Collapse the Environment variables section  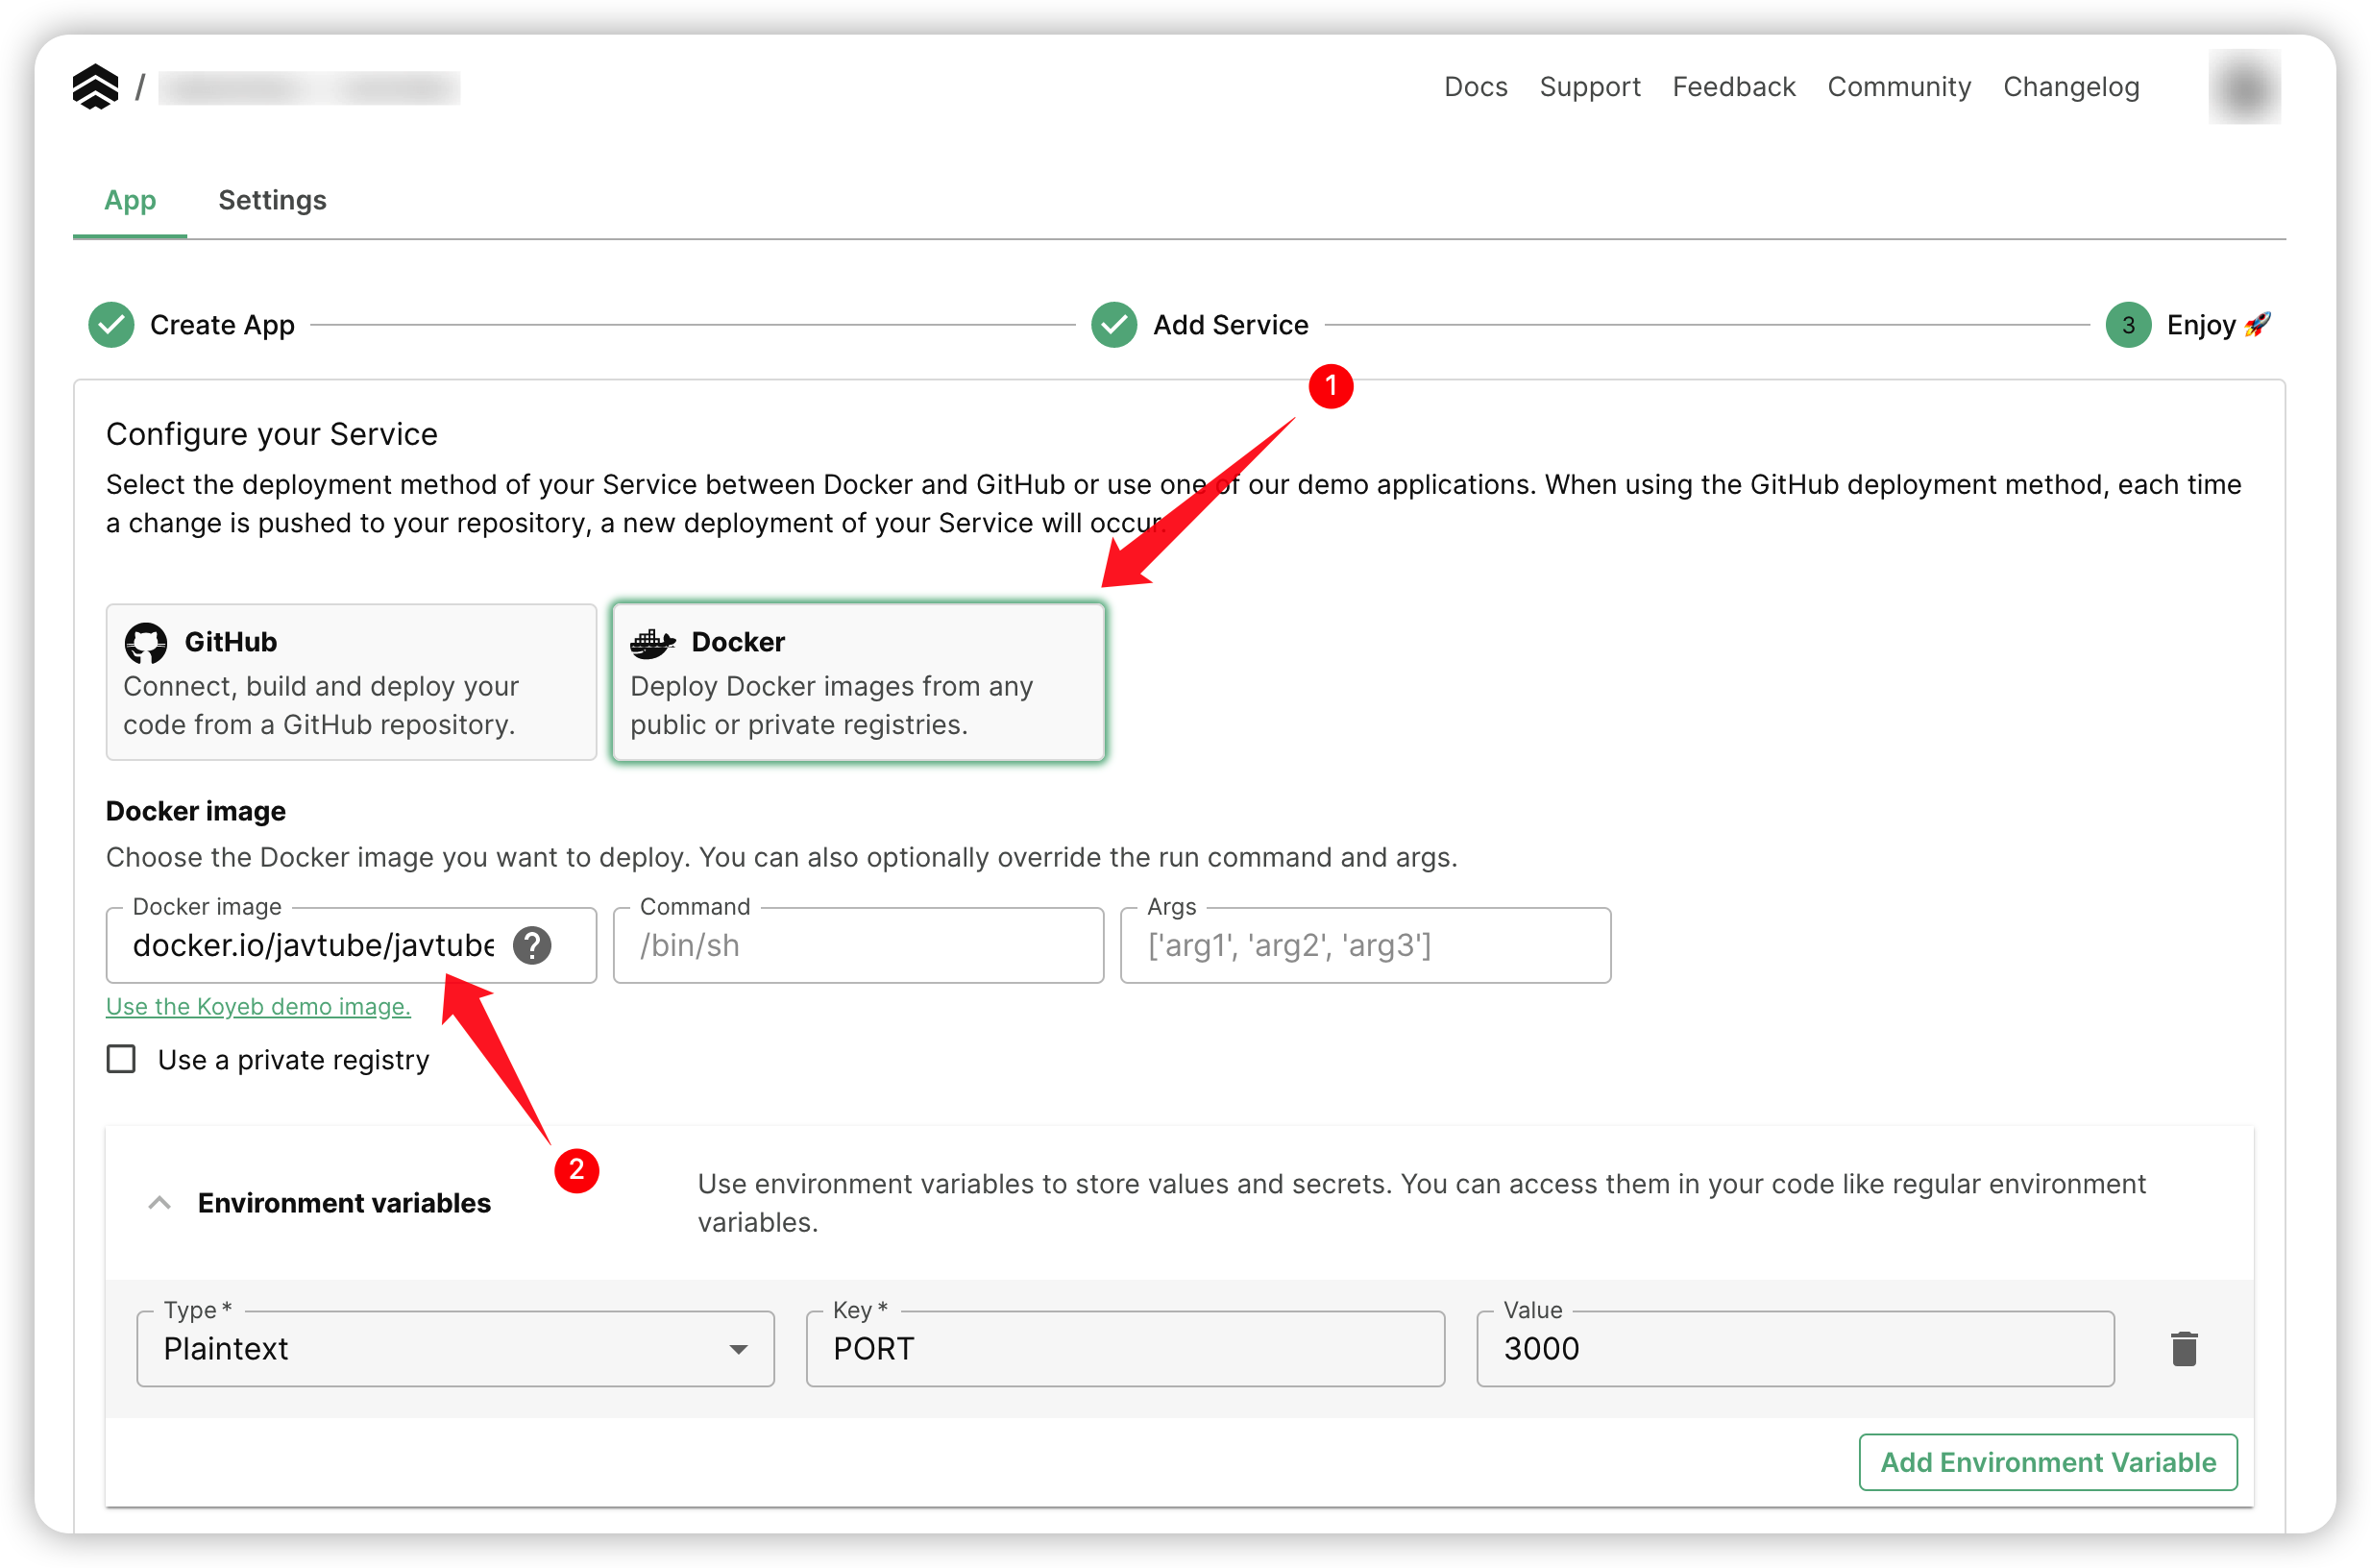coord(159,1203)
